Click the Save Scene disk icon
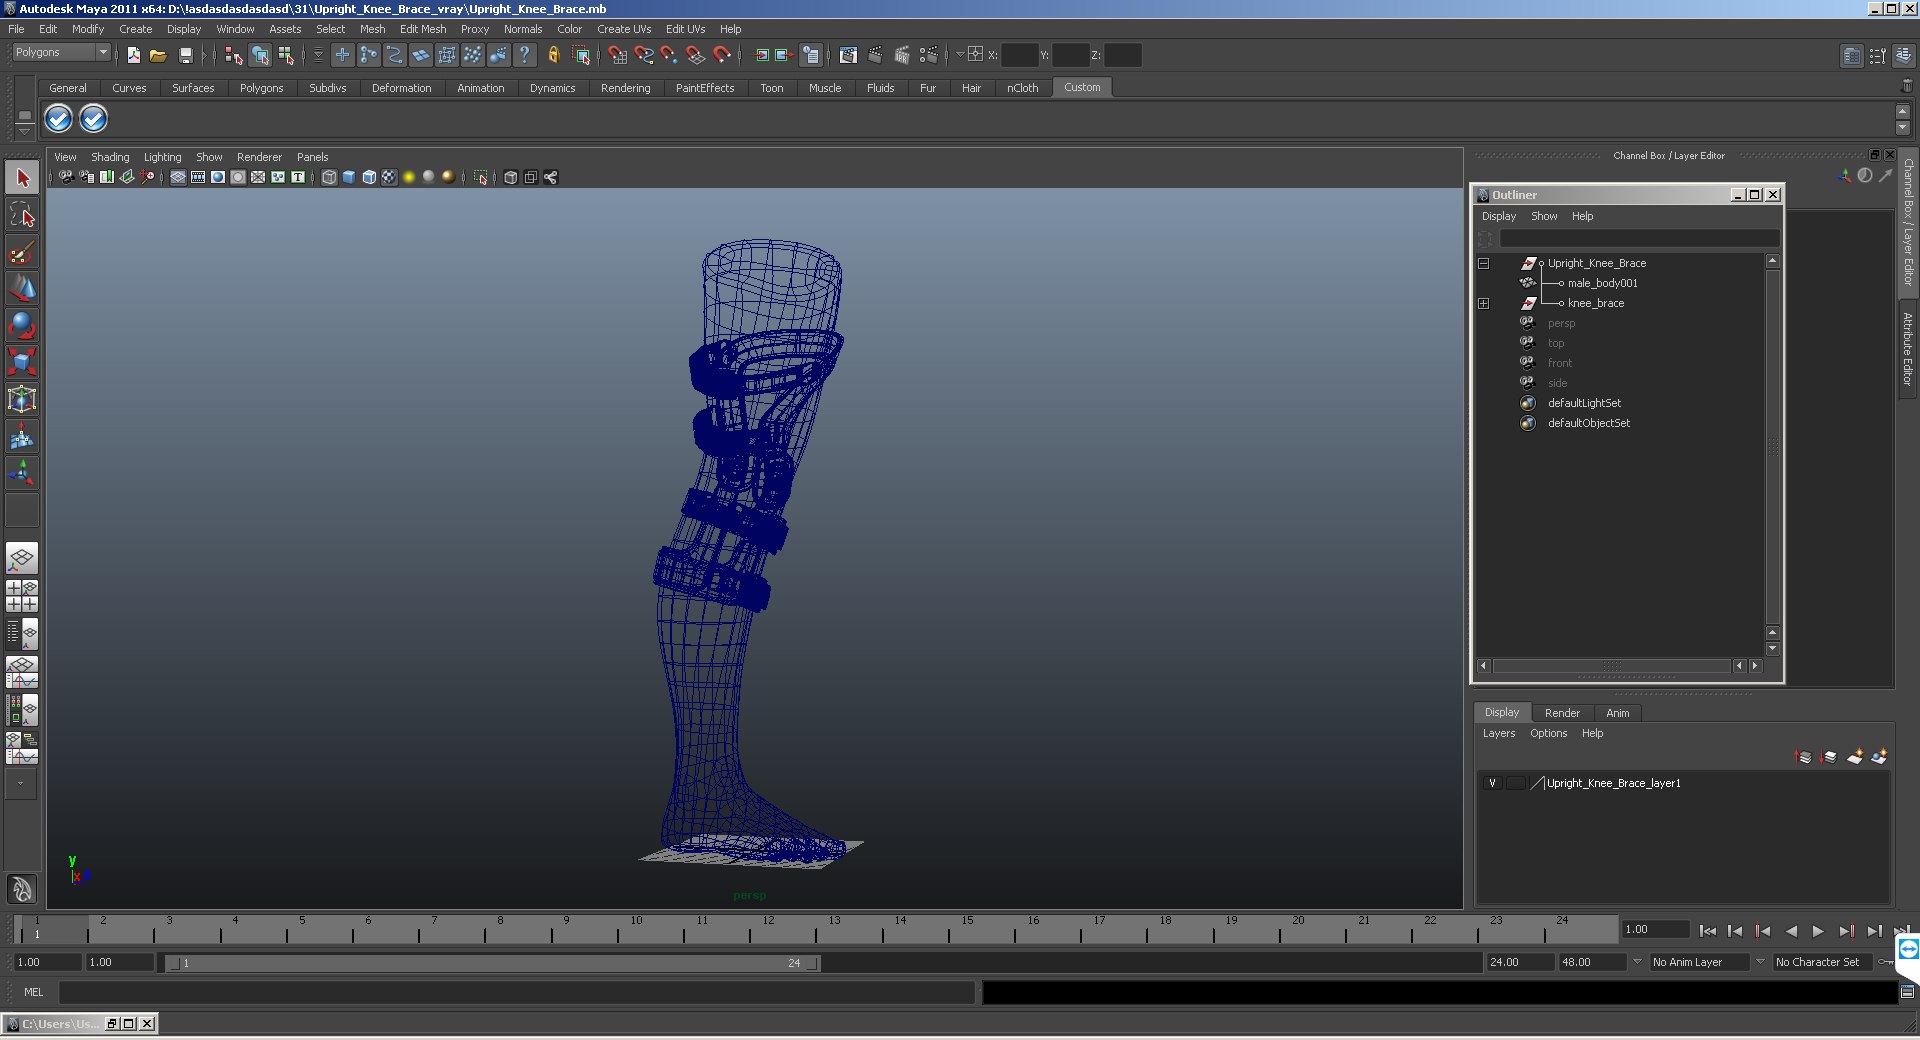Screen dimensions: 1920x1040 click(x=185, y=55)
